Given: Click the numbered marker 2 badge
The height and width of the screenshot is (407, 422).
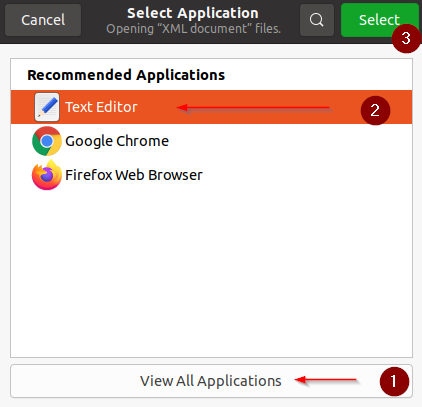Looking at the screenshot, I should (x=375, y=110).
